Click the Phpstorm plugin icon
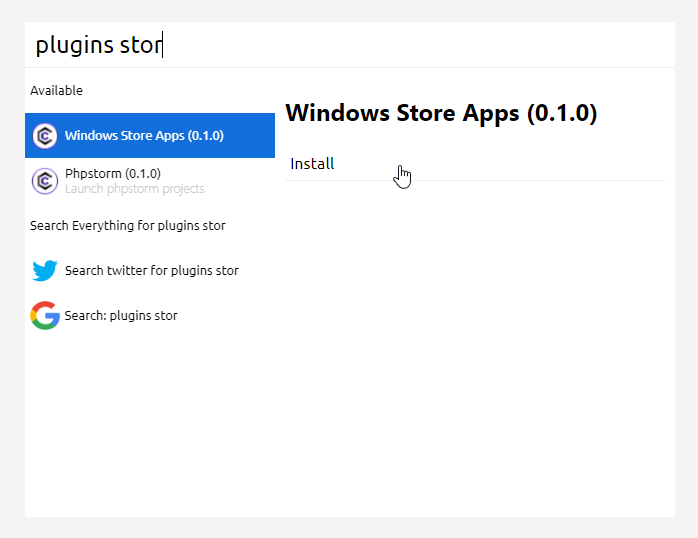The image size is (698, 538). pos(45,181)
